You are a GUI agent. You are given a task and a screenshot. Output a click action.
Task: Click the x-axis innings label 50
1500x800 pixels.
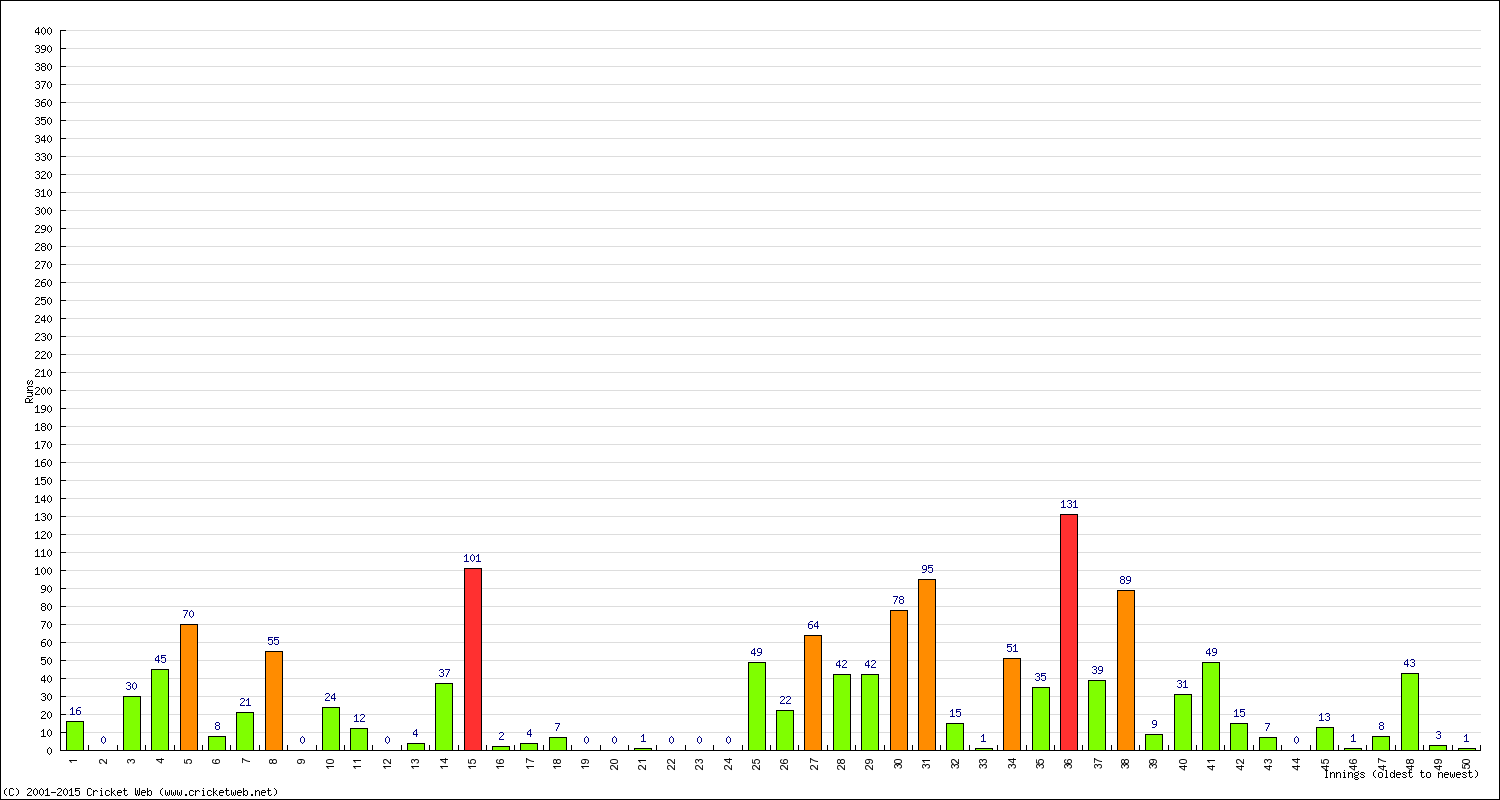pyautogui.click(x=1467, y=762)
